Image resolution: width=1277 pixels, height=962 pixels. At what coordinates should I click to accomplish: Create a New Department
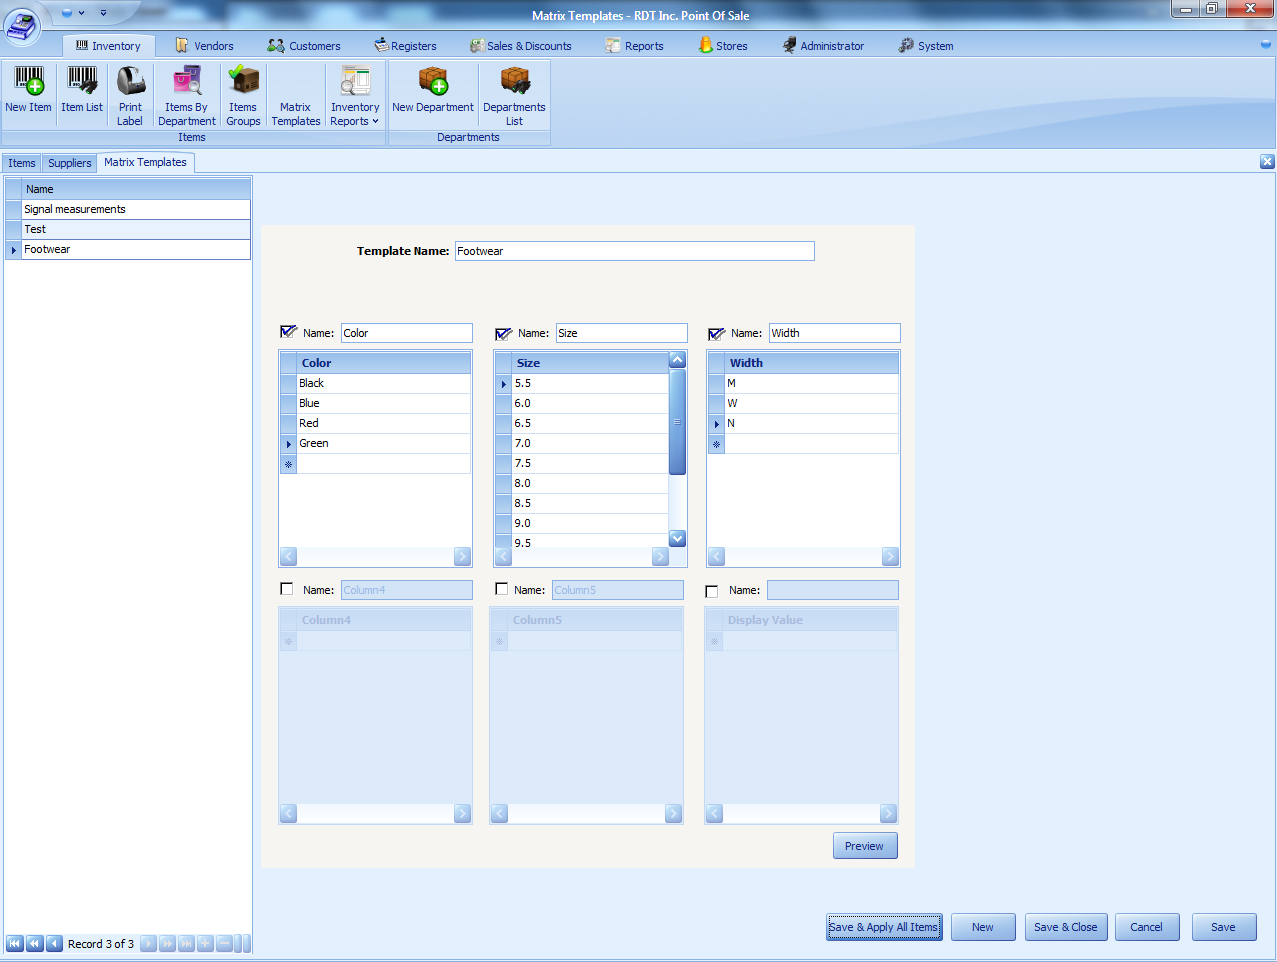pyautogui.click(x=432, y=93)
